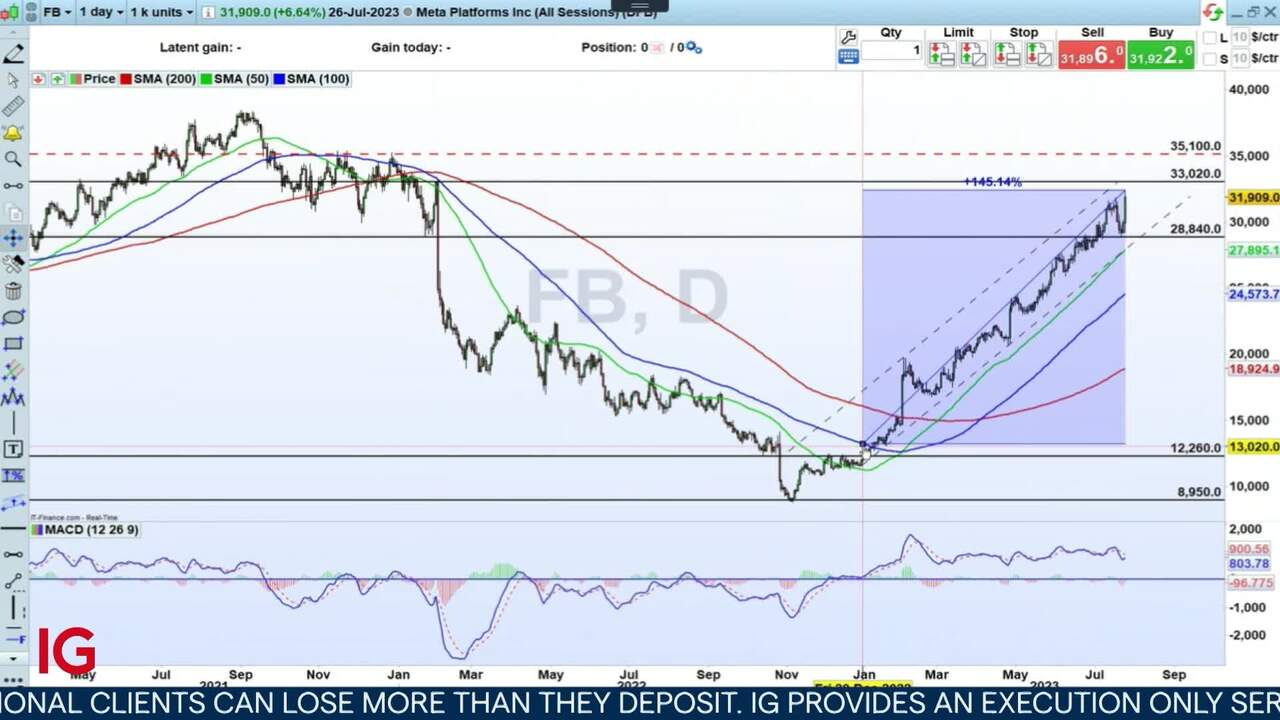Click the Sell 31,896.0 button
This screenshot has height=720, width=1280.
(1091, 55)
